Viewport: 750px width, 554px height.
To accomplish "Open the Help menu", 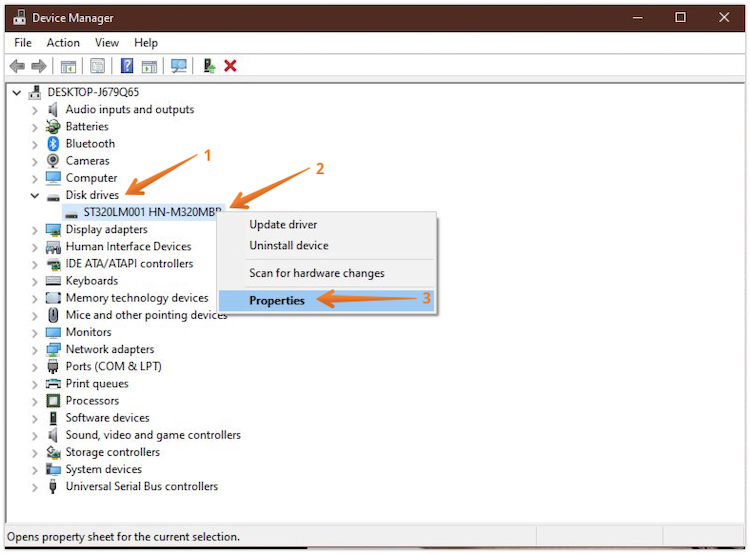I will (x=146, y=43).
